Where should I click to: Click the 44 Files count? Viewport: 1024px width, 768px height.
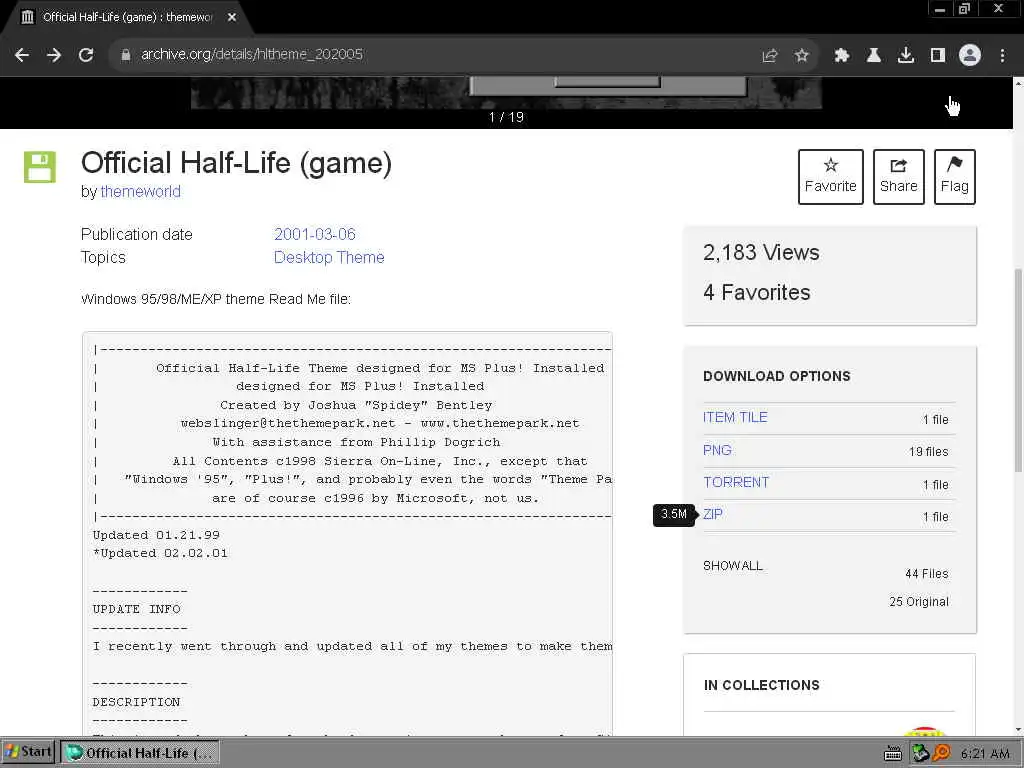point(926,574)
